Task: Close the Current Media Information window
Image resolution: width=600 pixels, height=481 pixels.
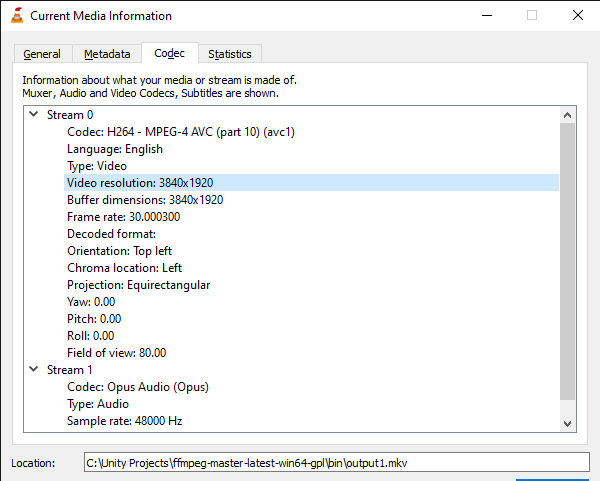Action: pos(578,15)
